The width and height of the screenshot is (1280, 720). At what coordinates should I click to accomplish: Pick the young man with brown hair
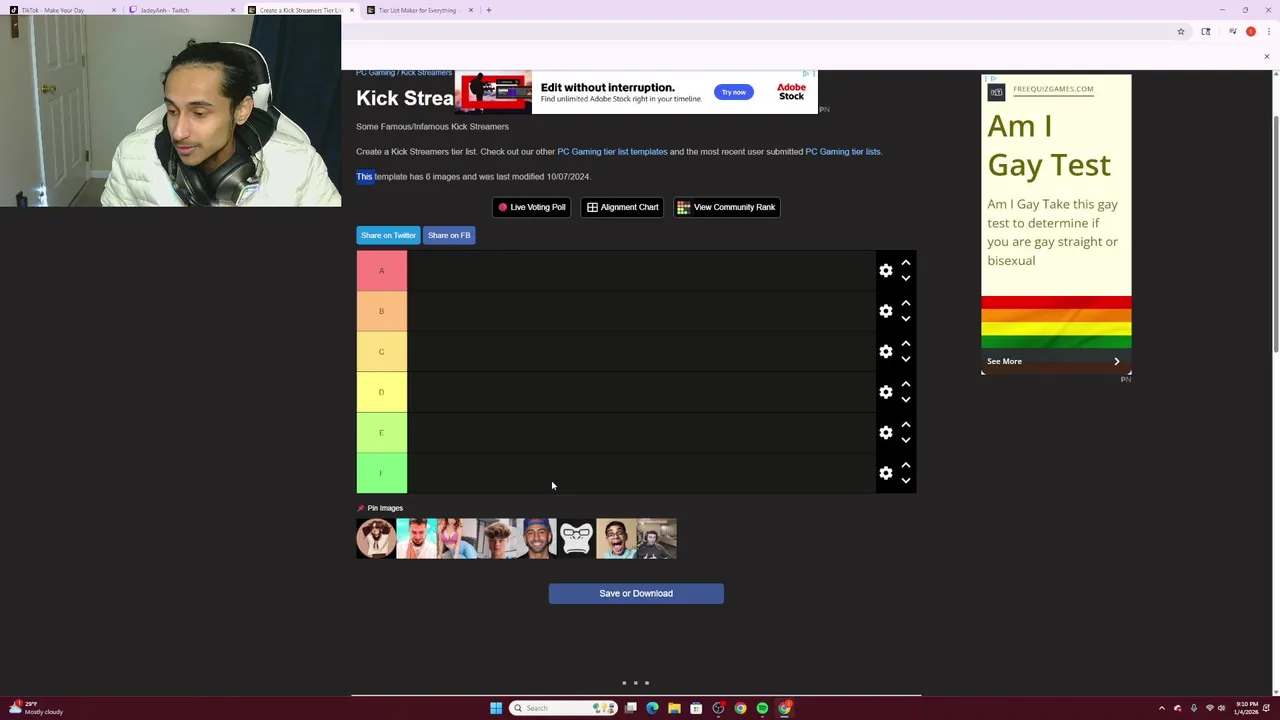click(496, 538)
